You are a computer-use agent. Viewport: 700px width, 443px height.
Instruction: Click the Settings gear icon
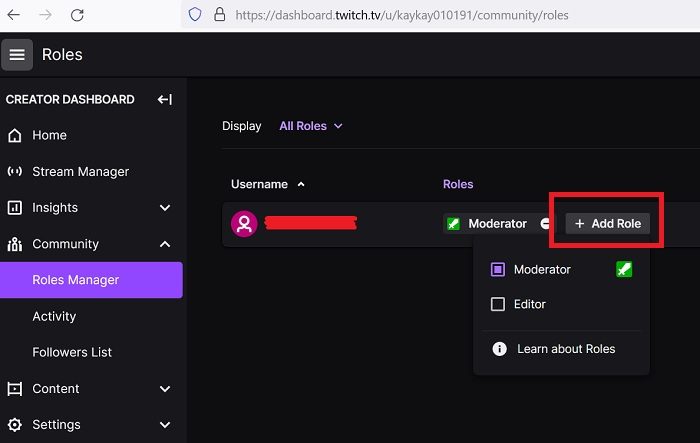(14, 425)
